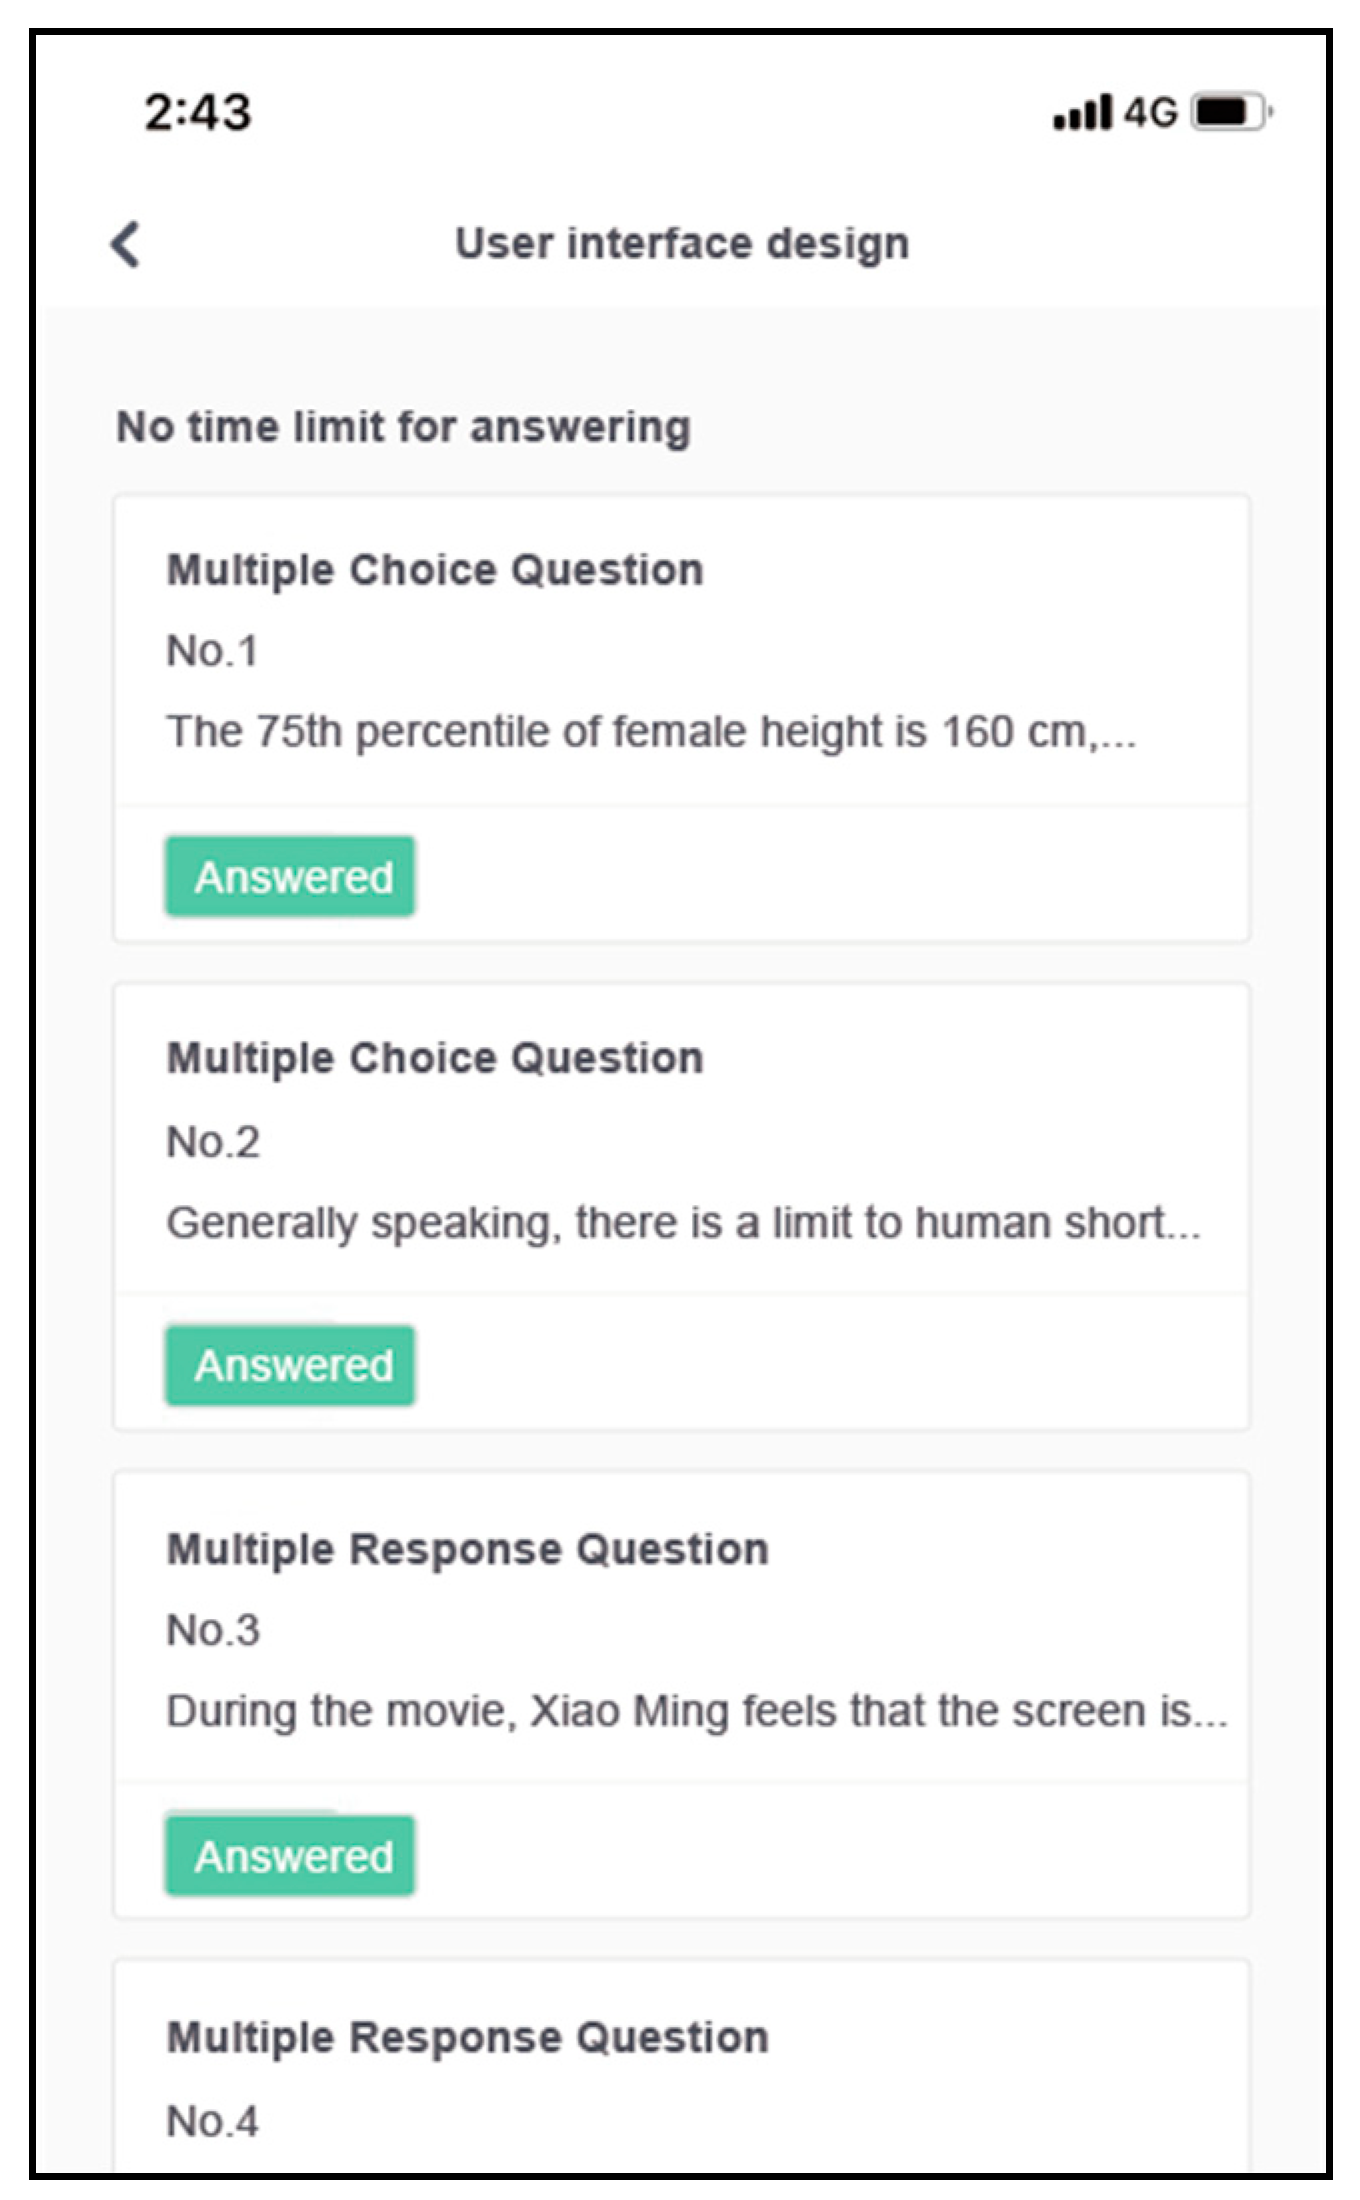This screenshot has height=2200, width=1360.
Task: Tap the User interface design title
Action: coord(682,244)
